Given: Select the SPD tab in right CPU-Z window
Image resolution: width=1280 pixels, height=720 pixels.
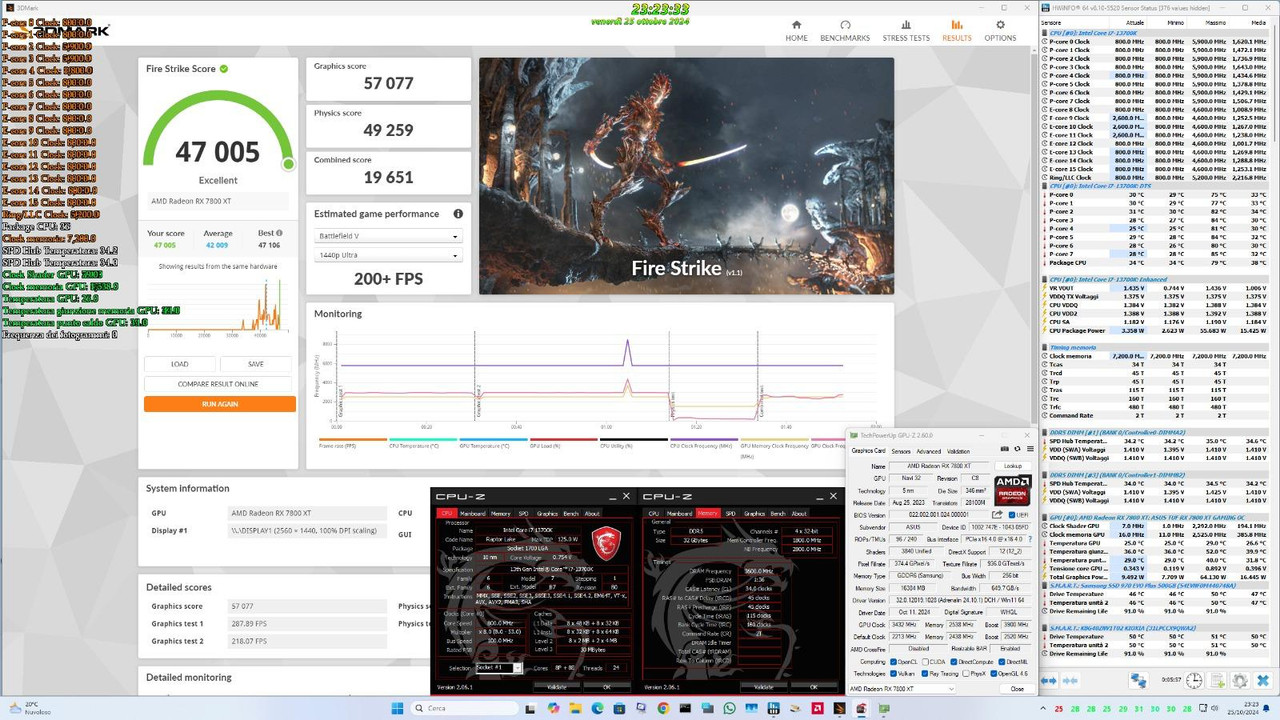Looking at the screenshot, I should tap(730, 514).
